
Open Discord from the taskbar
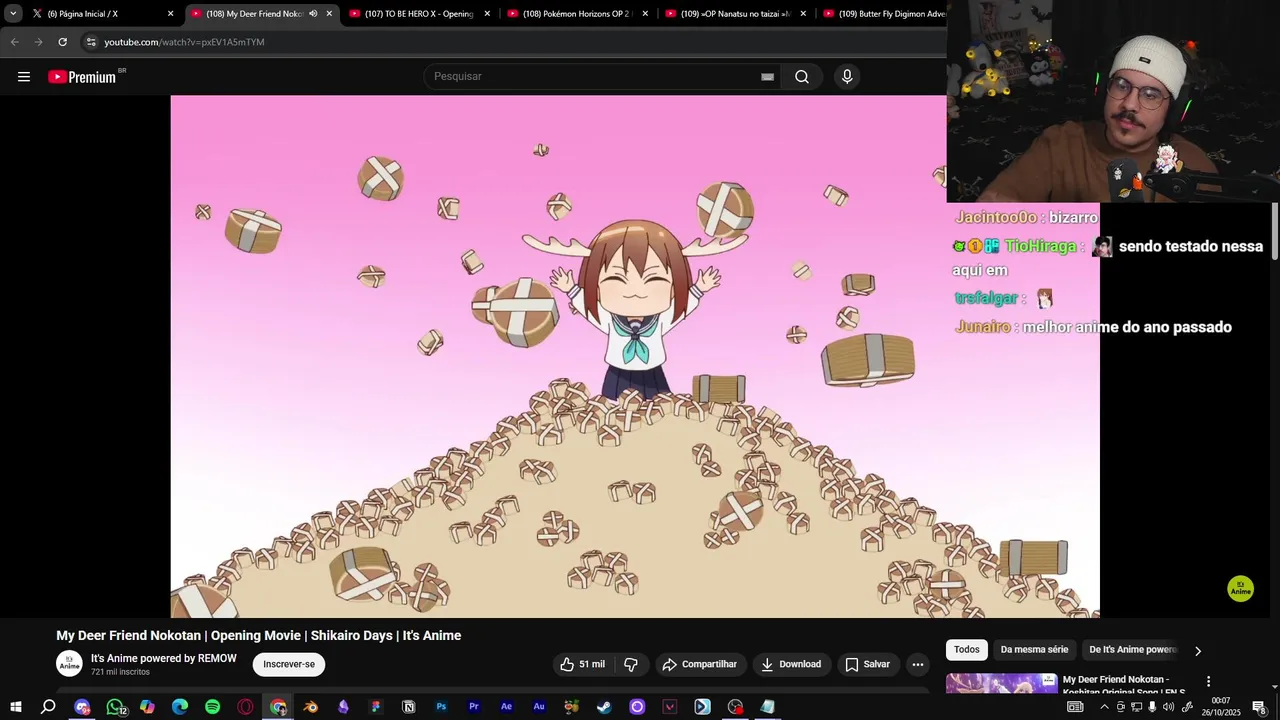click(82, 707)
